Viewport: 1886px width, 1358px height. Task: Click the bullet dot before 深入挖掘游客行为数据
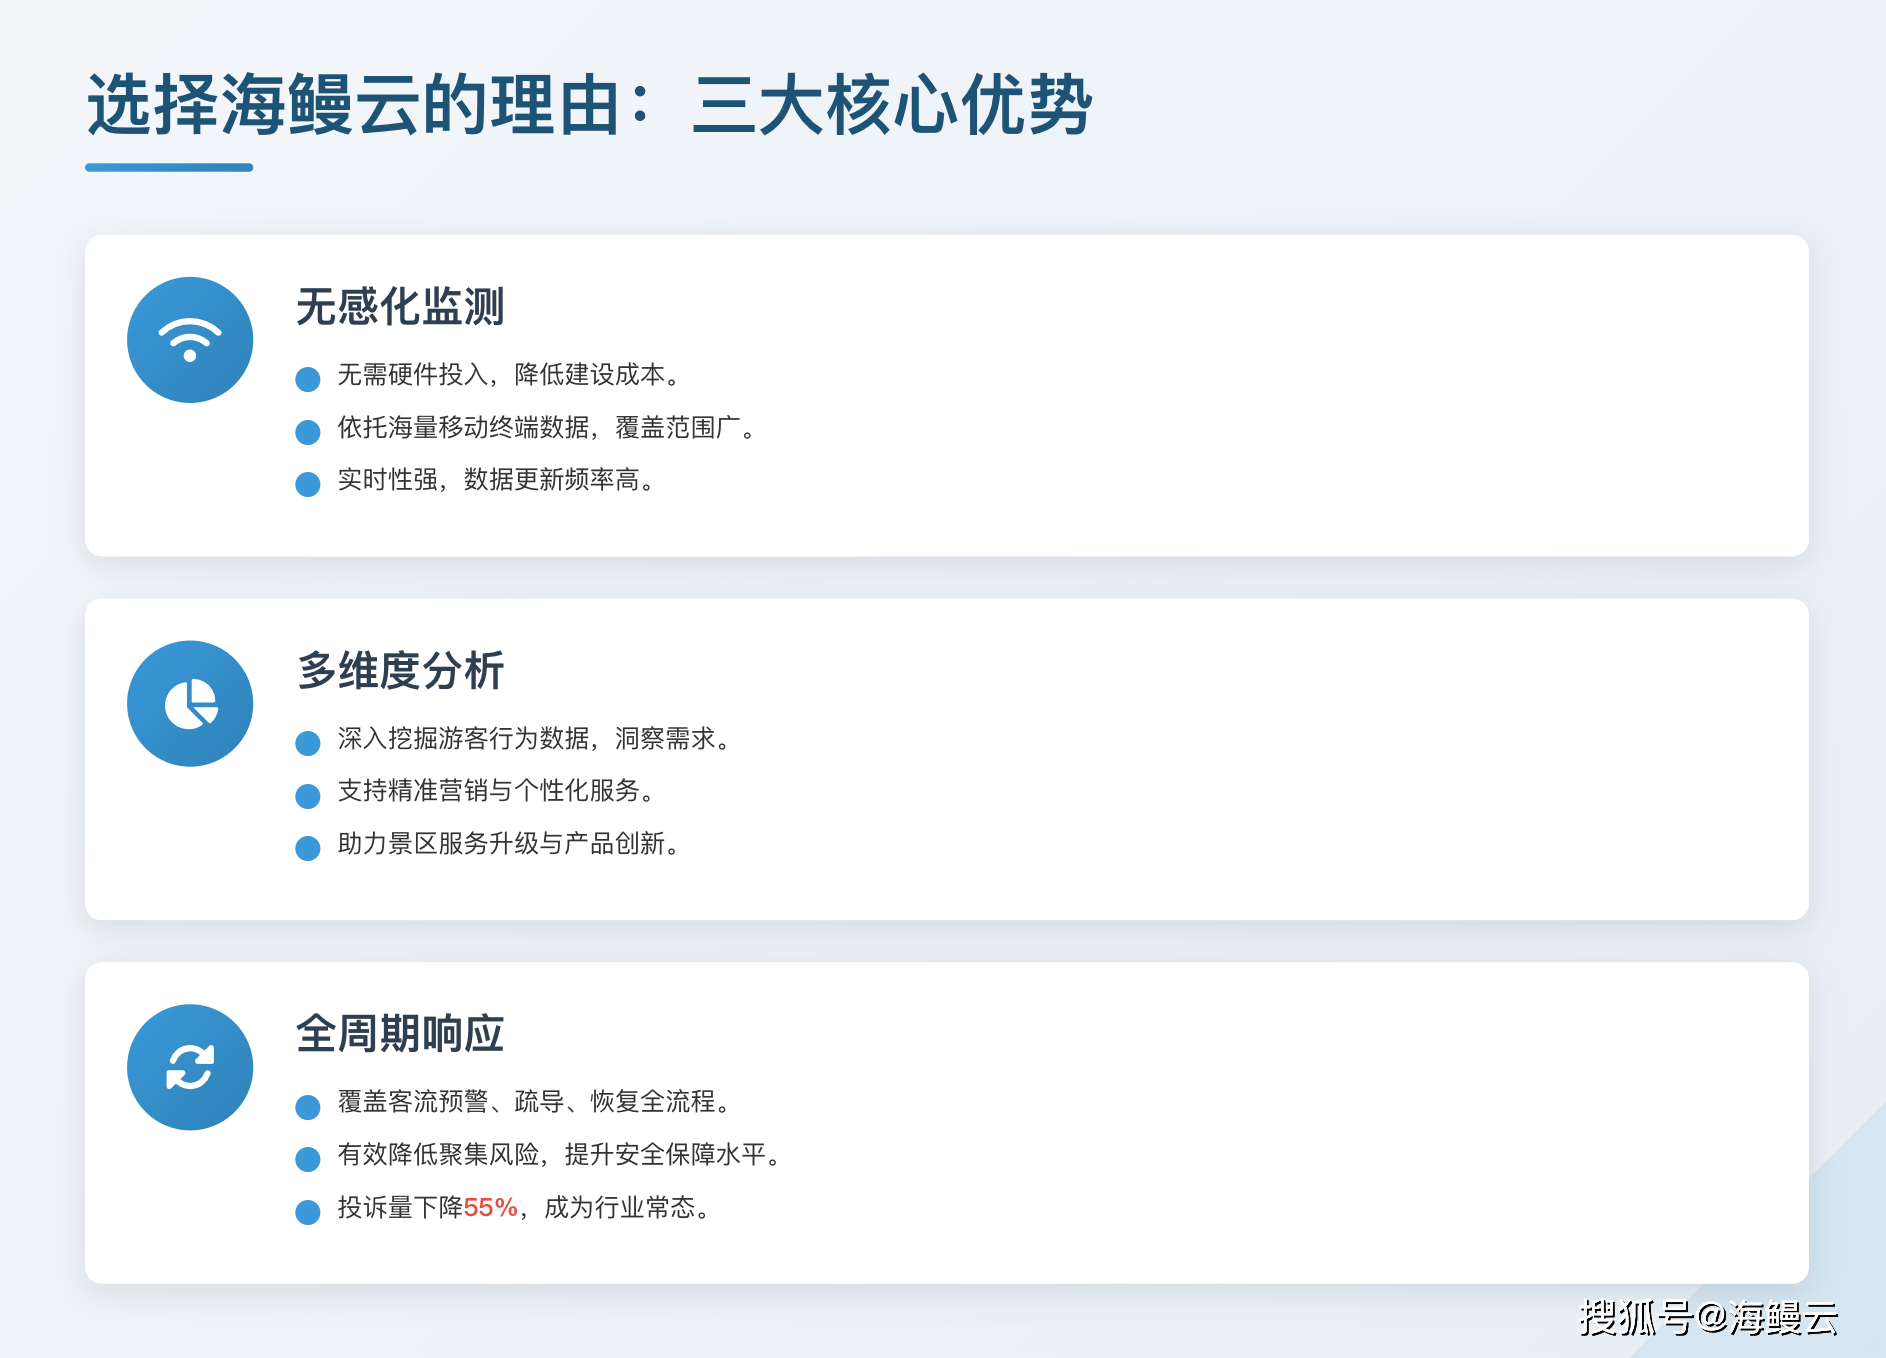tap(308, 743)
